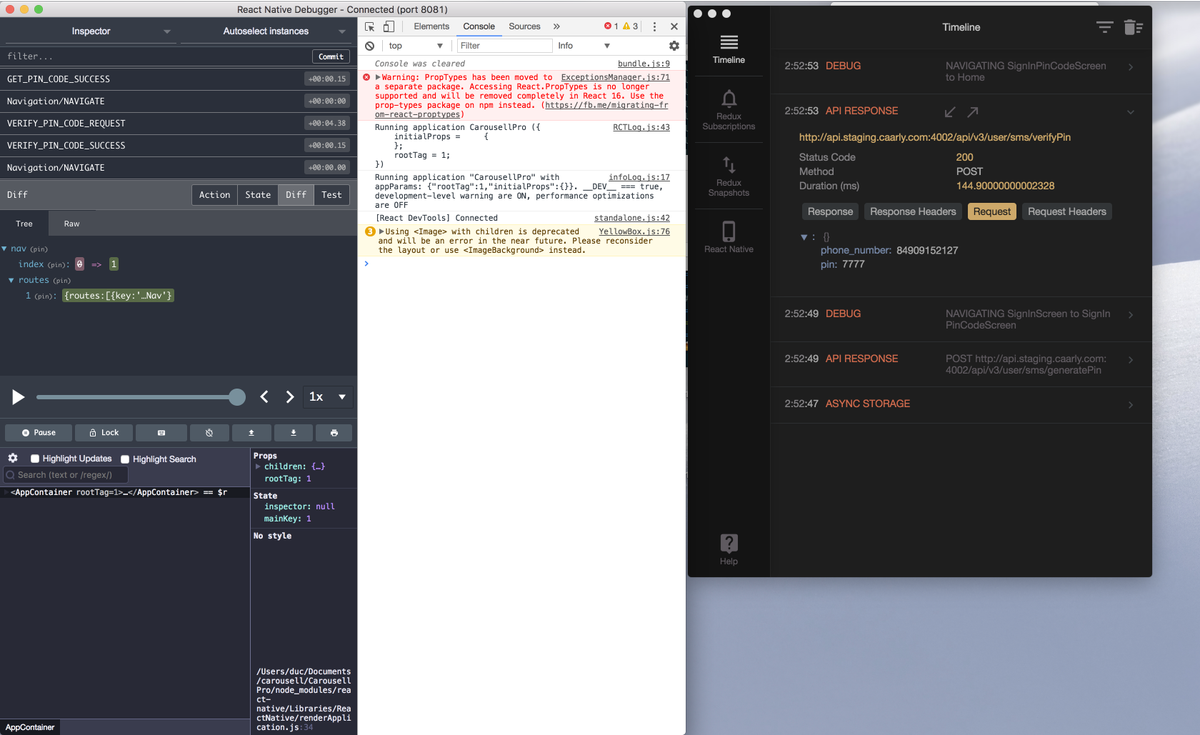Play the Redux action replay
The width and height of the screenshot is (1200, 735).
click(18, 397)
